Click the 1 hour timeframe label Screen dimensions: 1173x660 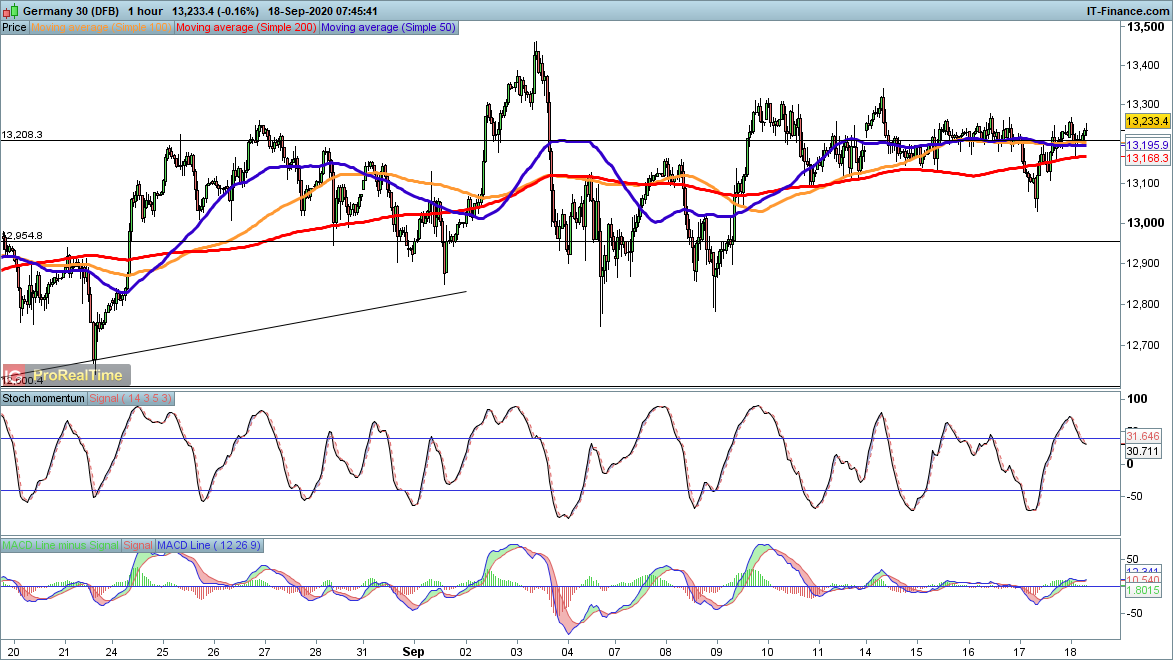click(x=145, y=11)
